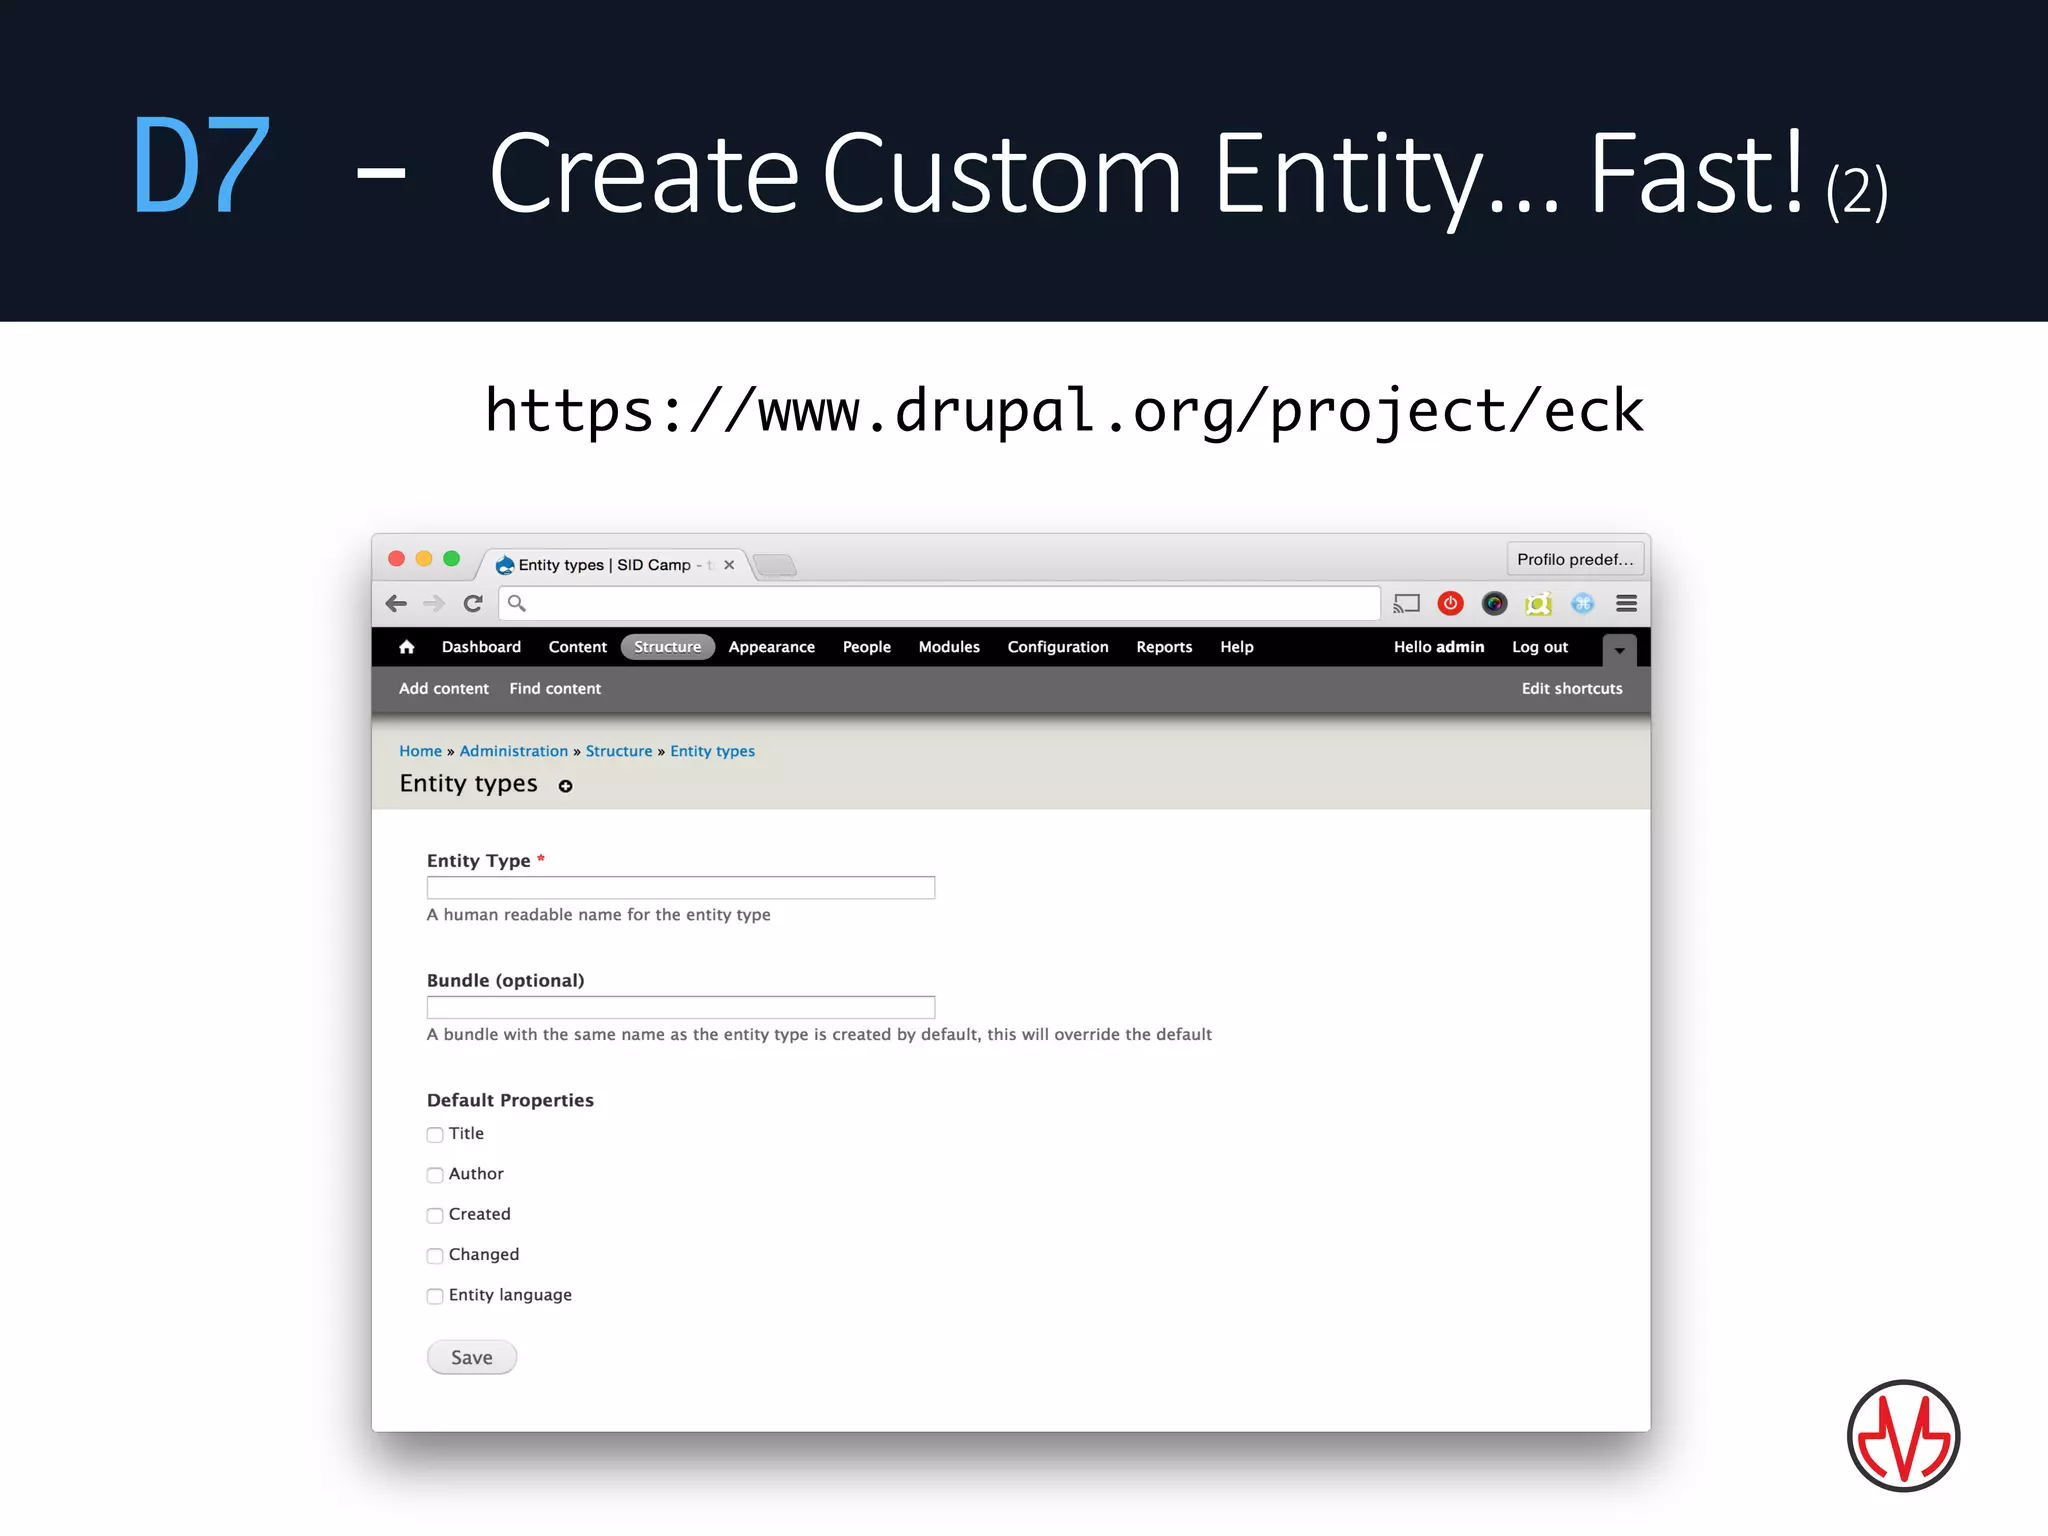This screenshot has height=1536, width=2048.
Task: Close the Entity types browser tab
Action: pyautogui.click(x=729, y=565)
